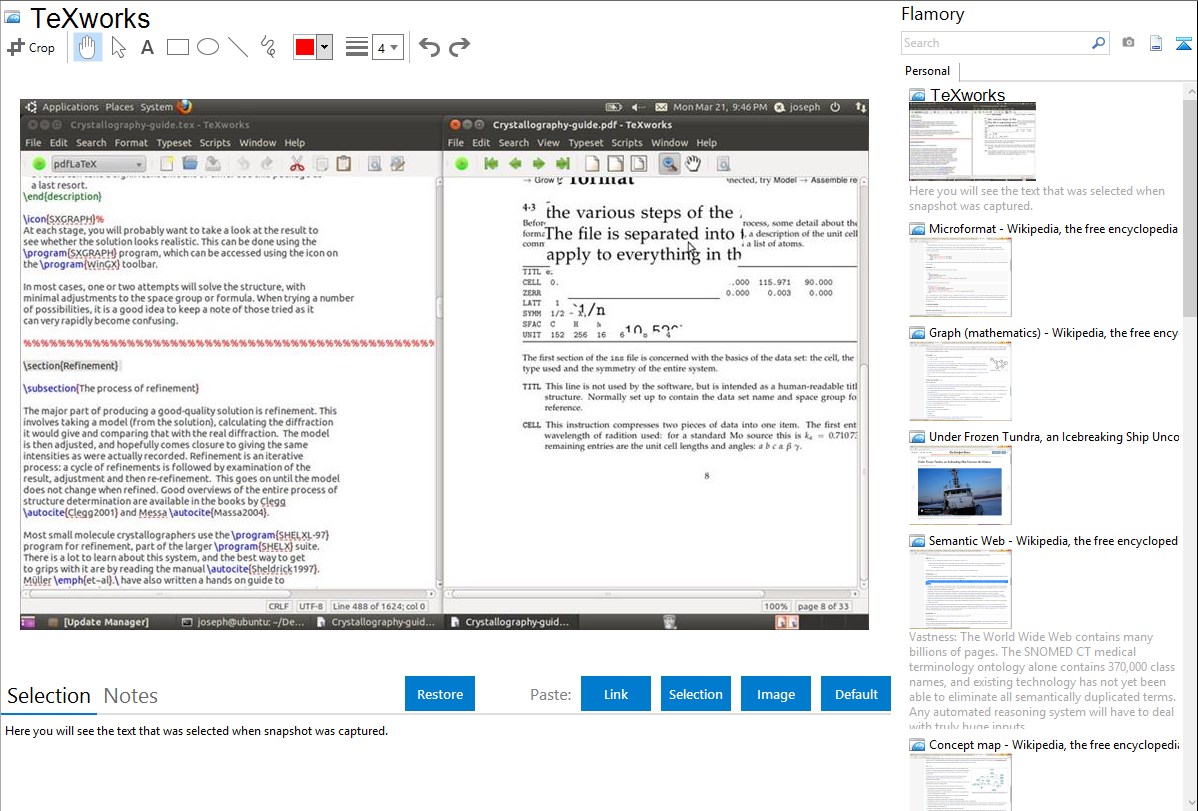This screenshot has height=811, width=1198.
Task: Click the camera capture icon
Action: pyautogui.click(x=1128, y=43)
